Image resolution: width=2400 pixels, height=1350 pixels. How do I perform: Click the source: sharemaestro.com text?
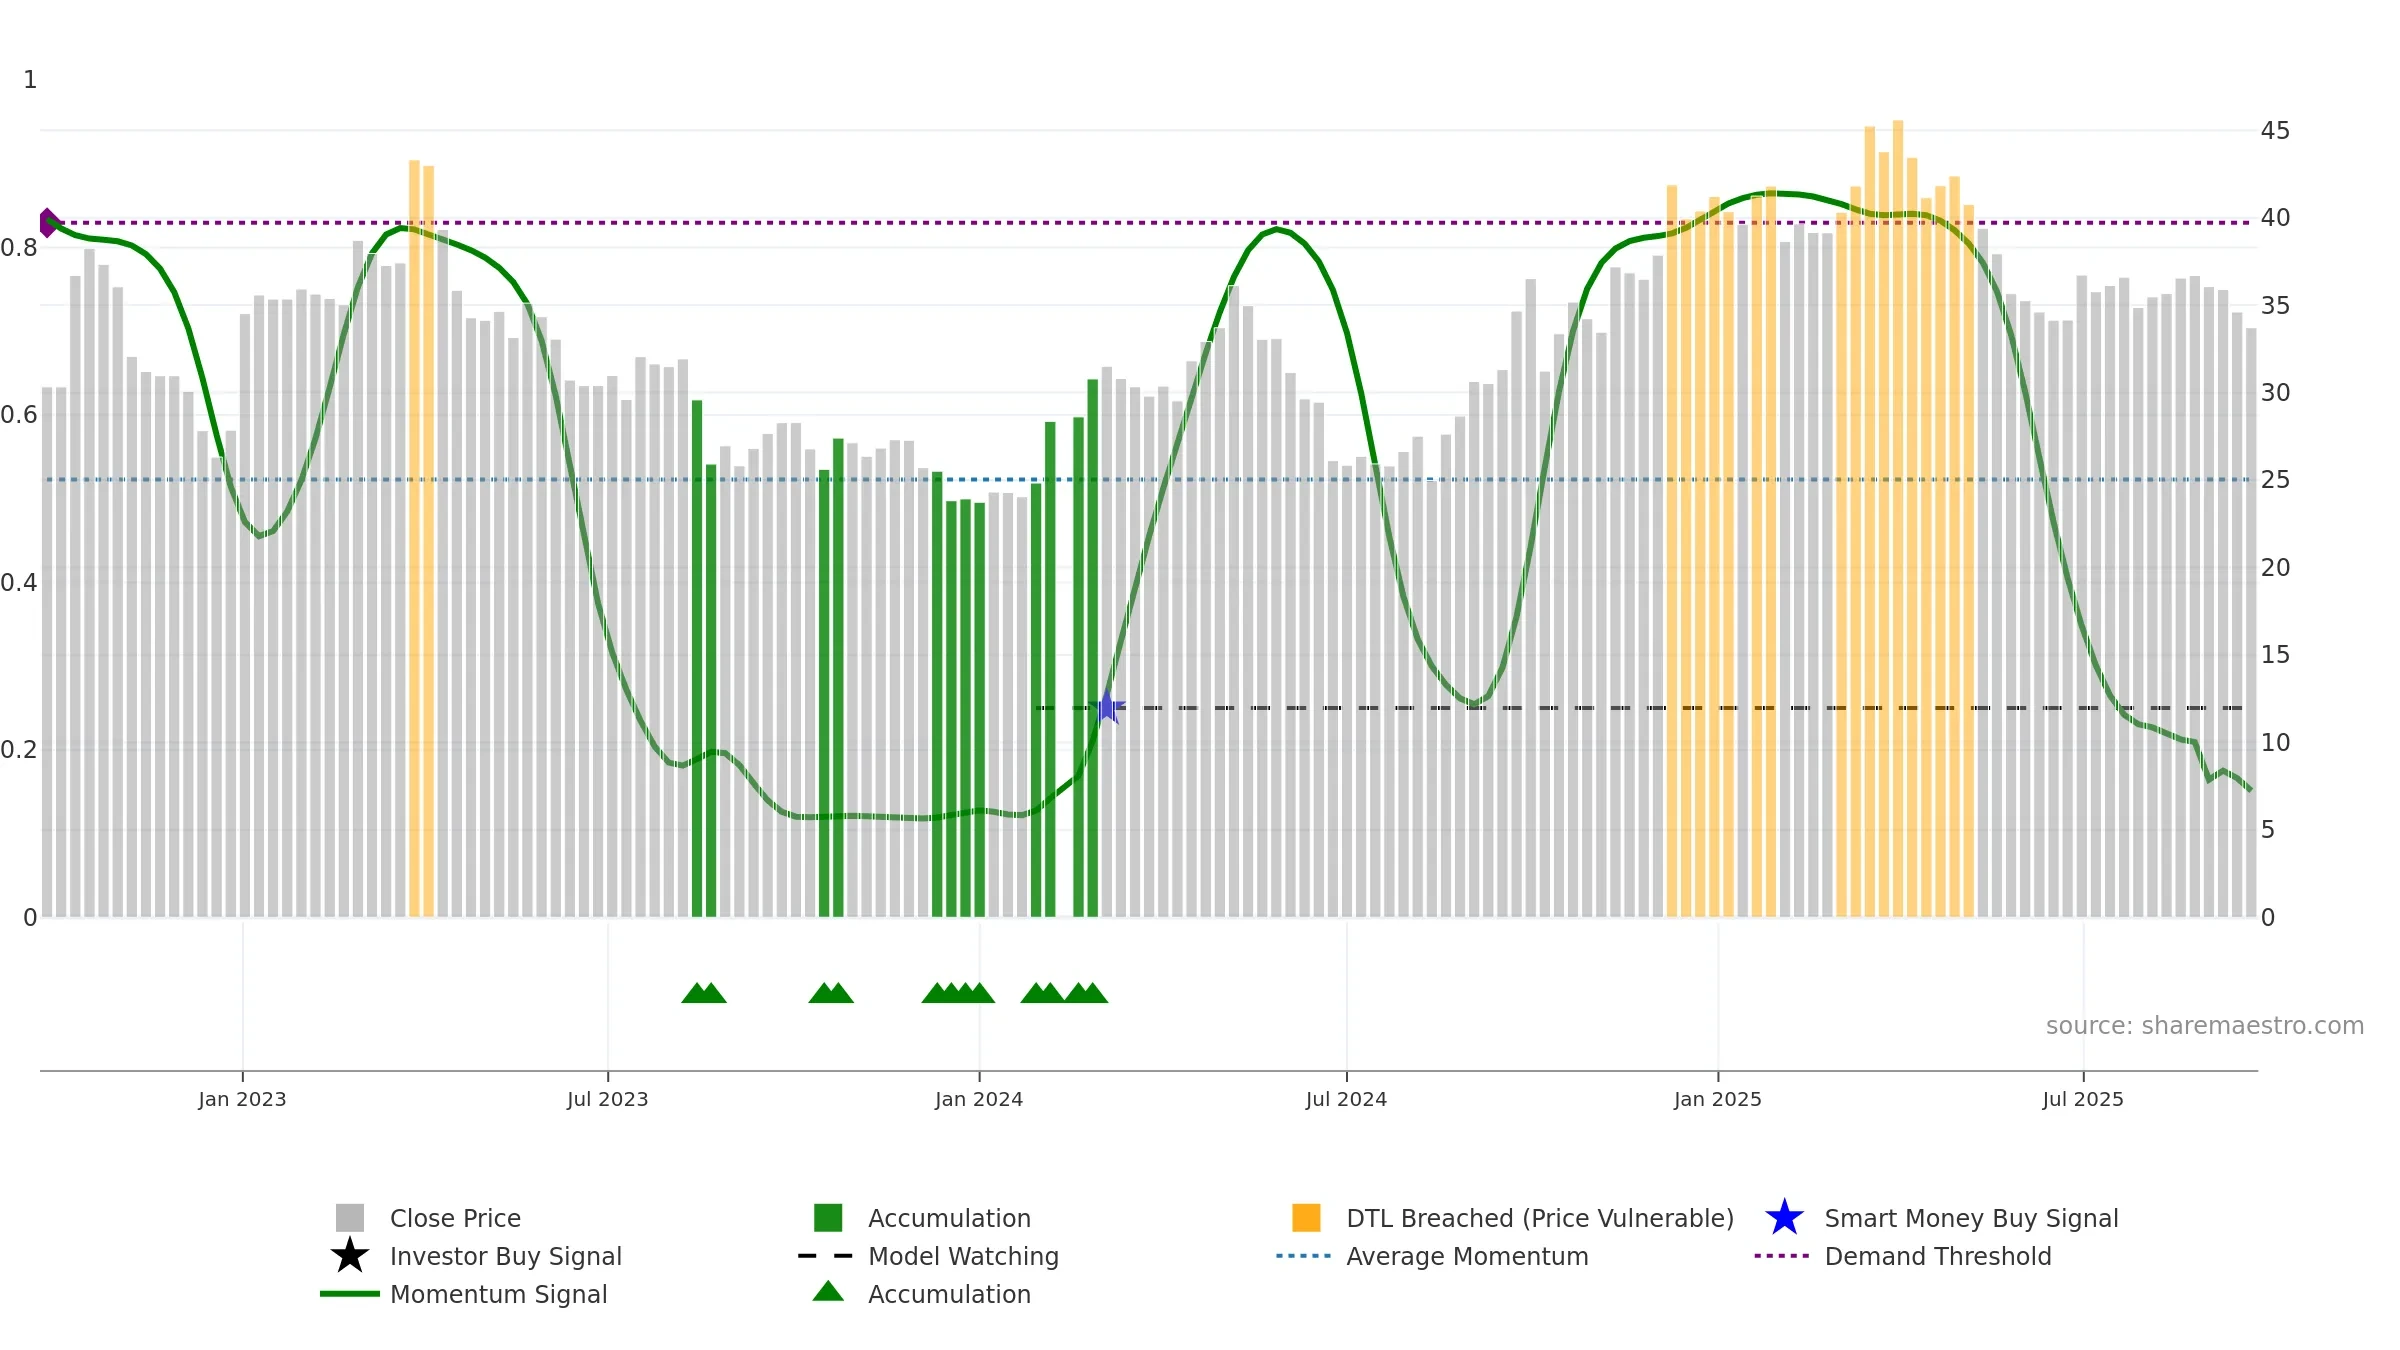pyautogui.click(x=2205, y=1026)
